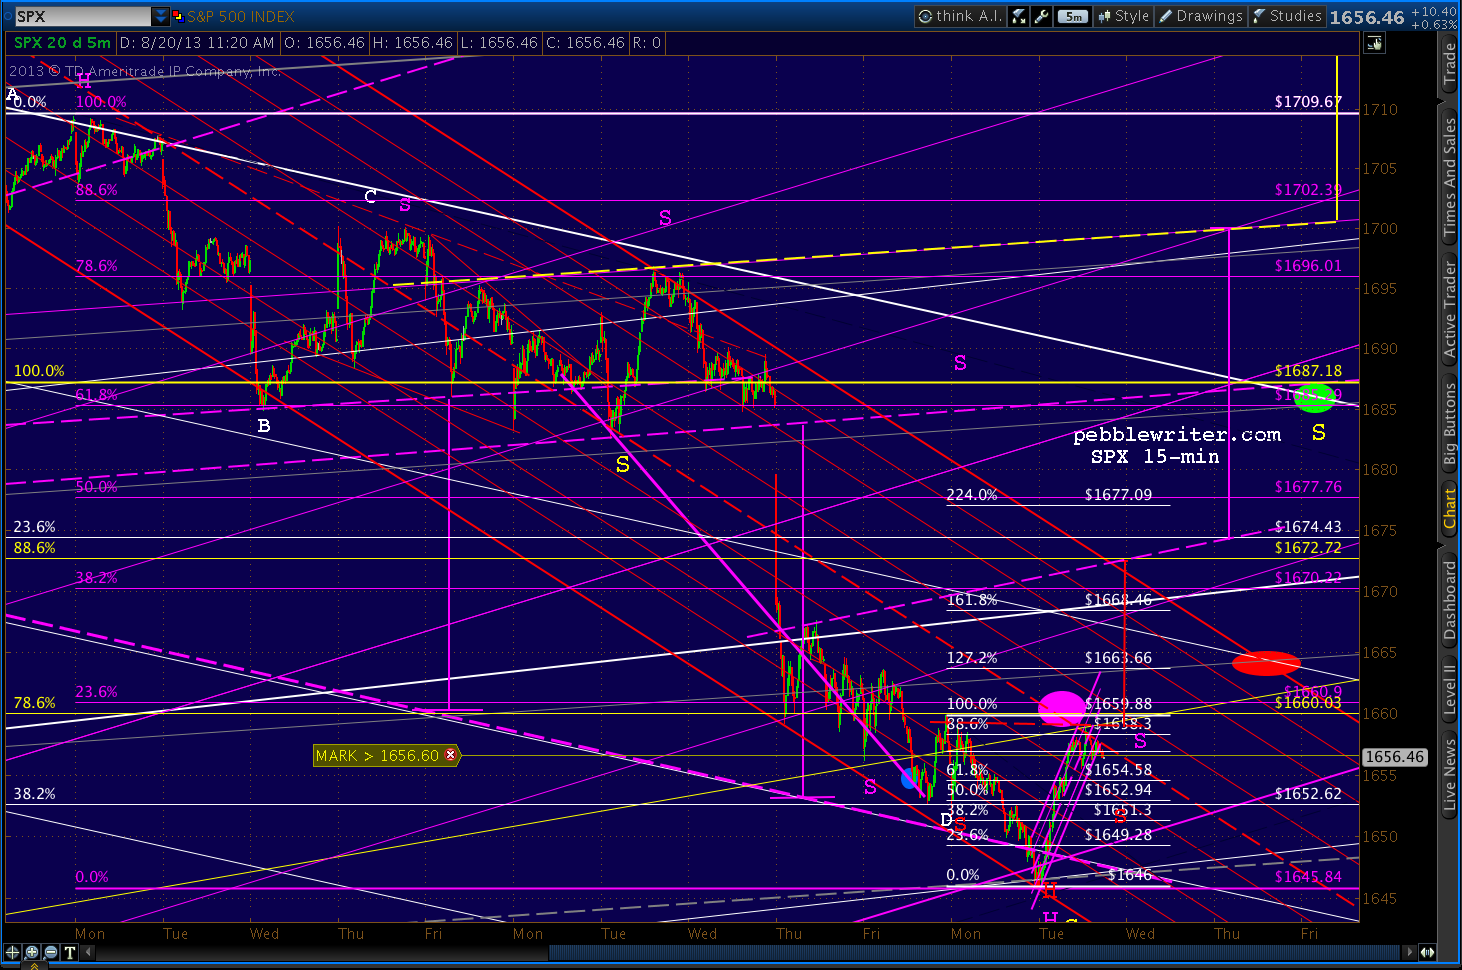Image resolution: width=1462 pixels, height=970 pixels.
Task: Click the blue dot marker near Friday low
Action: [x=910, y=778]
